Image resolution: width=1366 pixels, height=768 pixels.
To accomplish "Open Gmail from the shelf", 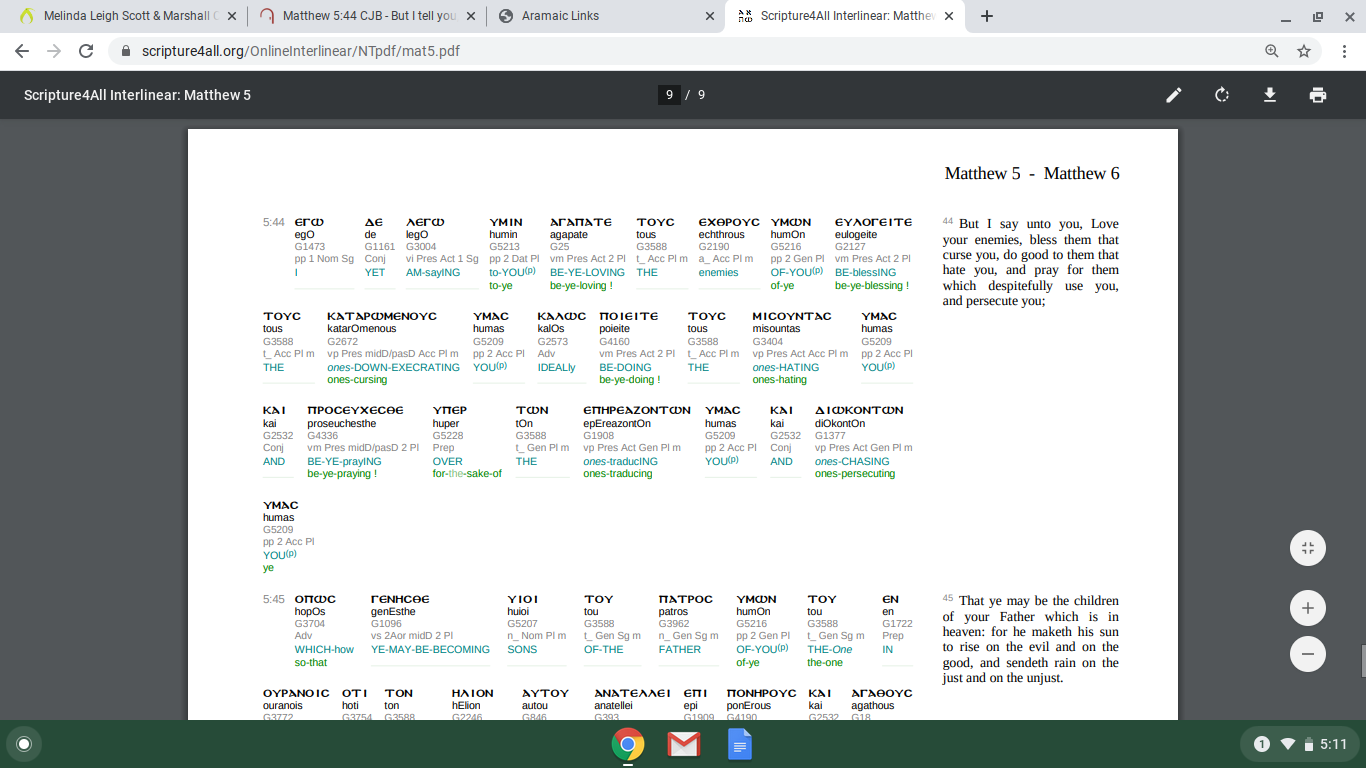I will 684,744.
